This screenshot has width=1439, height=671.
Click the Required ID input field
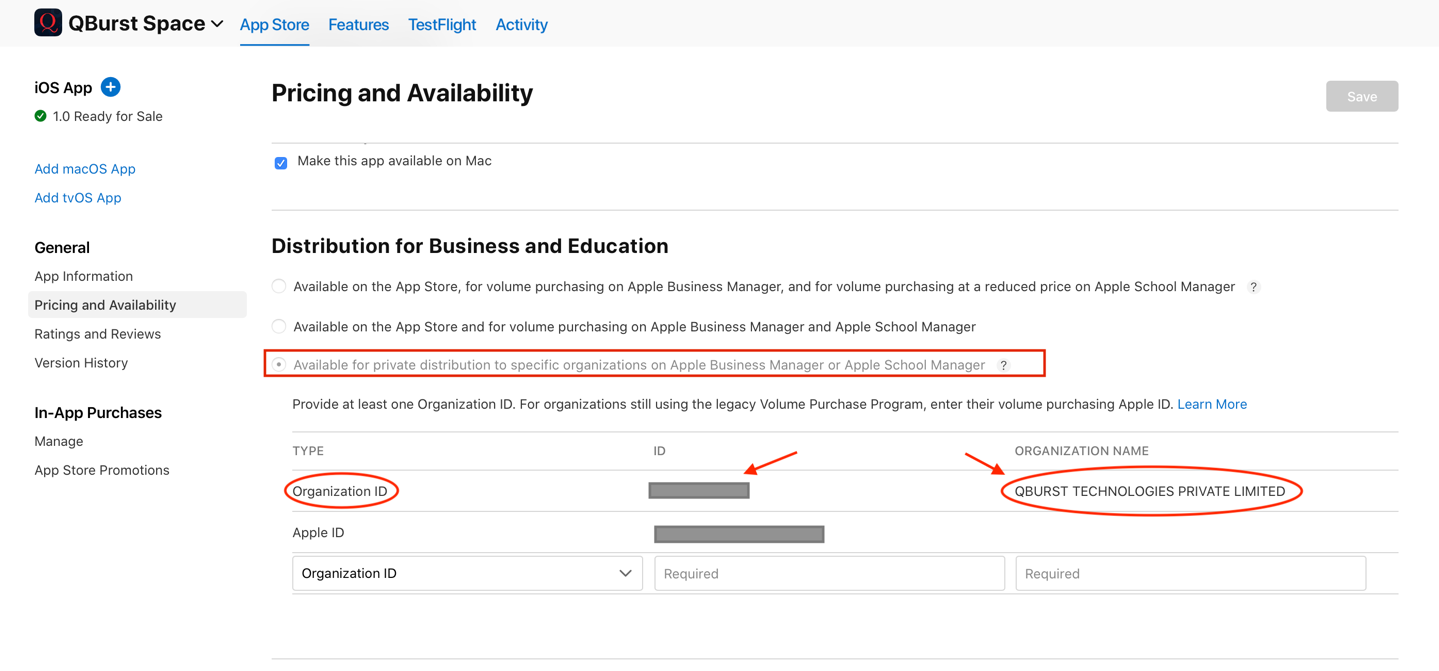pos(829,573)
